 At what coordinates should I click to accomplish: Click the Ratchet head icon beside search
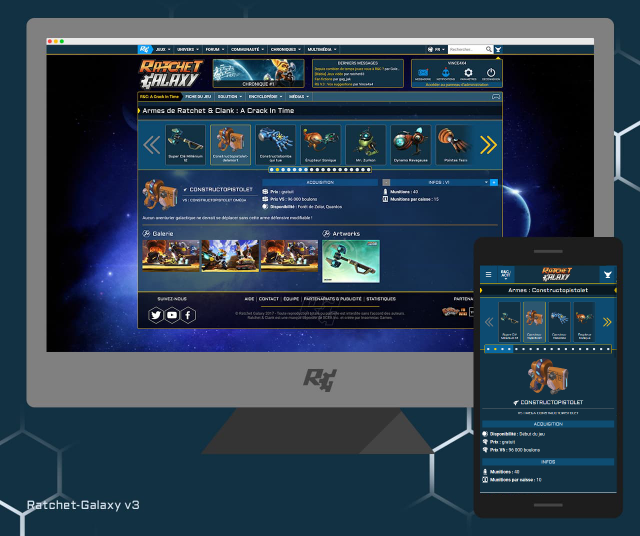(498, 49)
